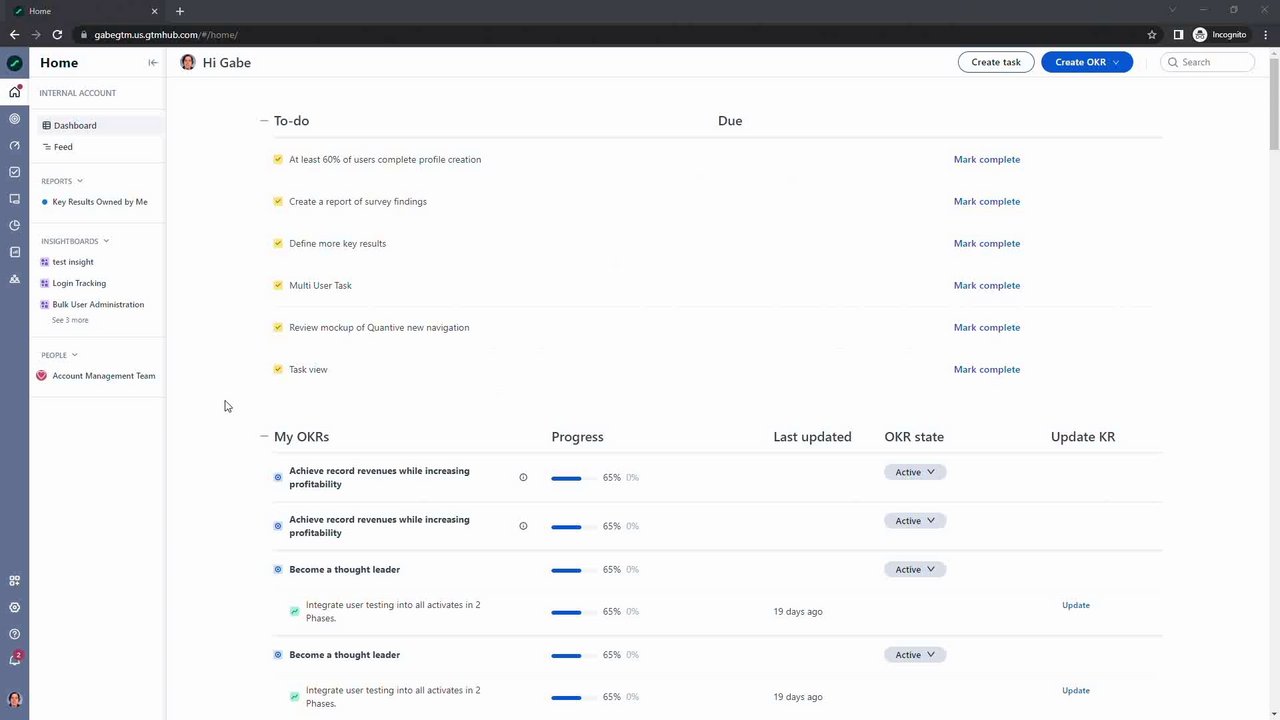Switch to the Feed view

[63, 147]
